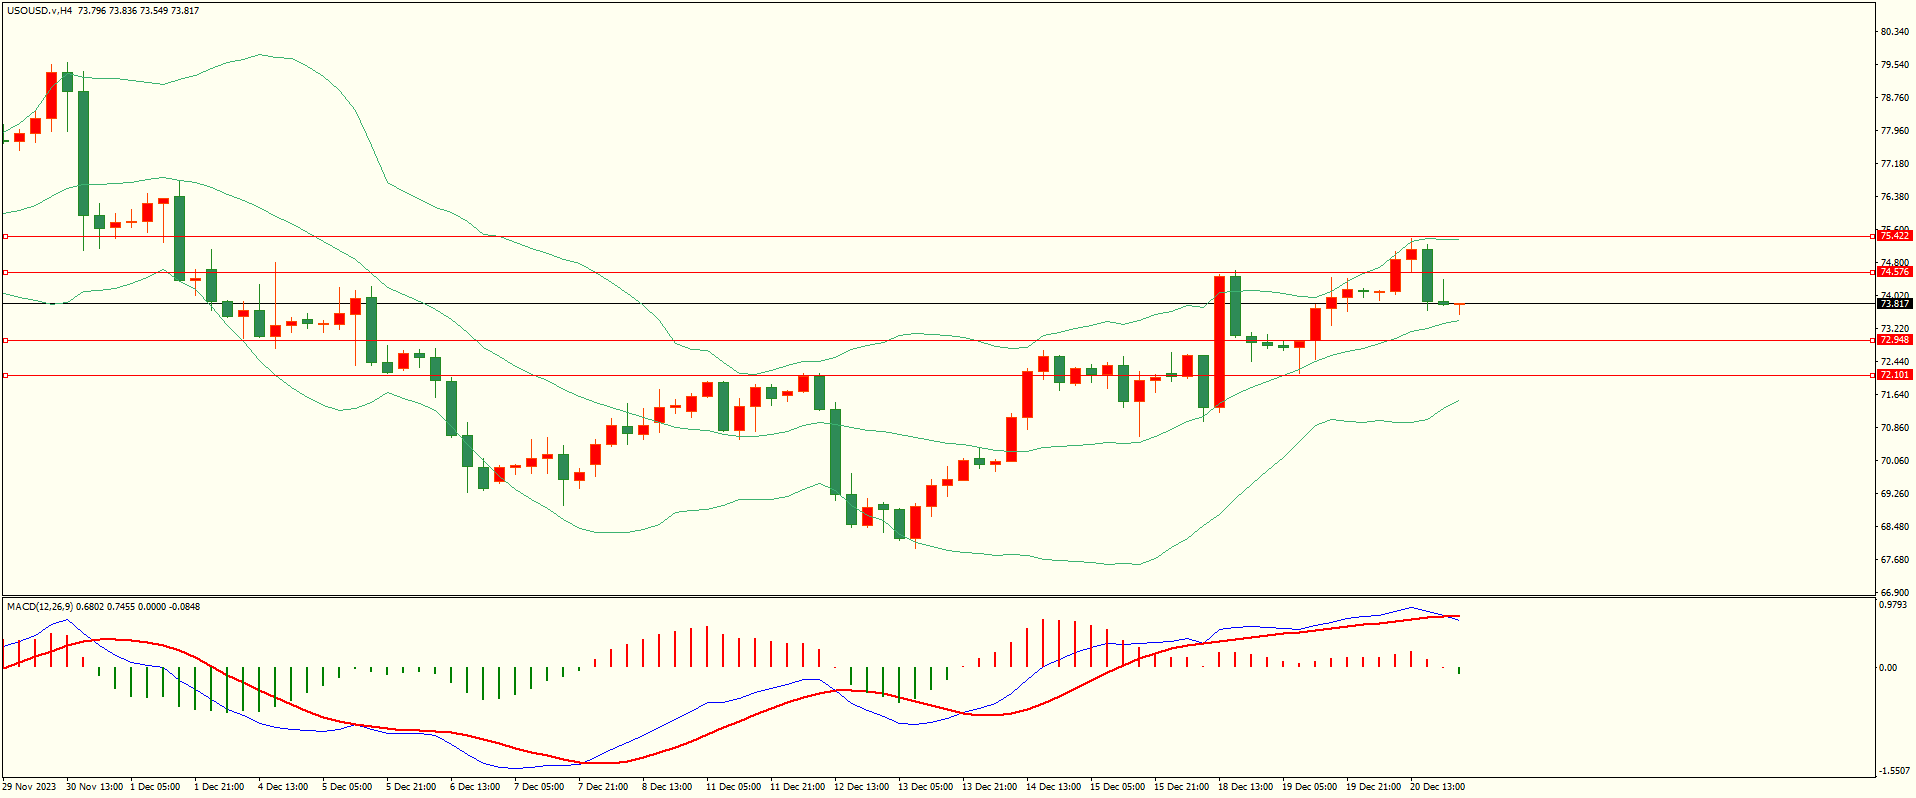Screen dimensions: 1916x798
Task: Click the 79.540 price scale label
Action: pyautogui.click(x=1895, y=65)
